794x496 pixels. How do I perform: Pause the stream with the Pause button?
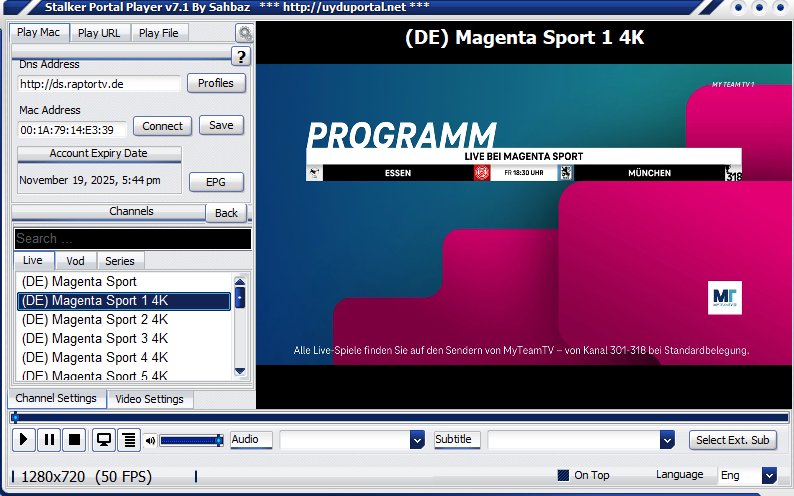[49, 439]
